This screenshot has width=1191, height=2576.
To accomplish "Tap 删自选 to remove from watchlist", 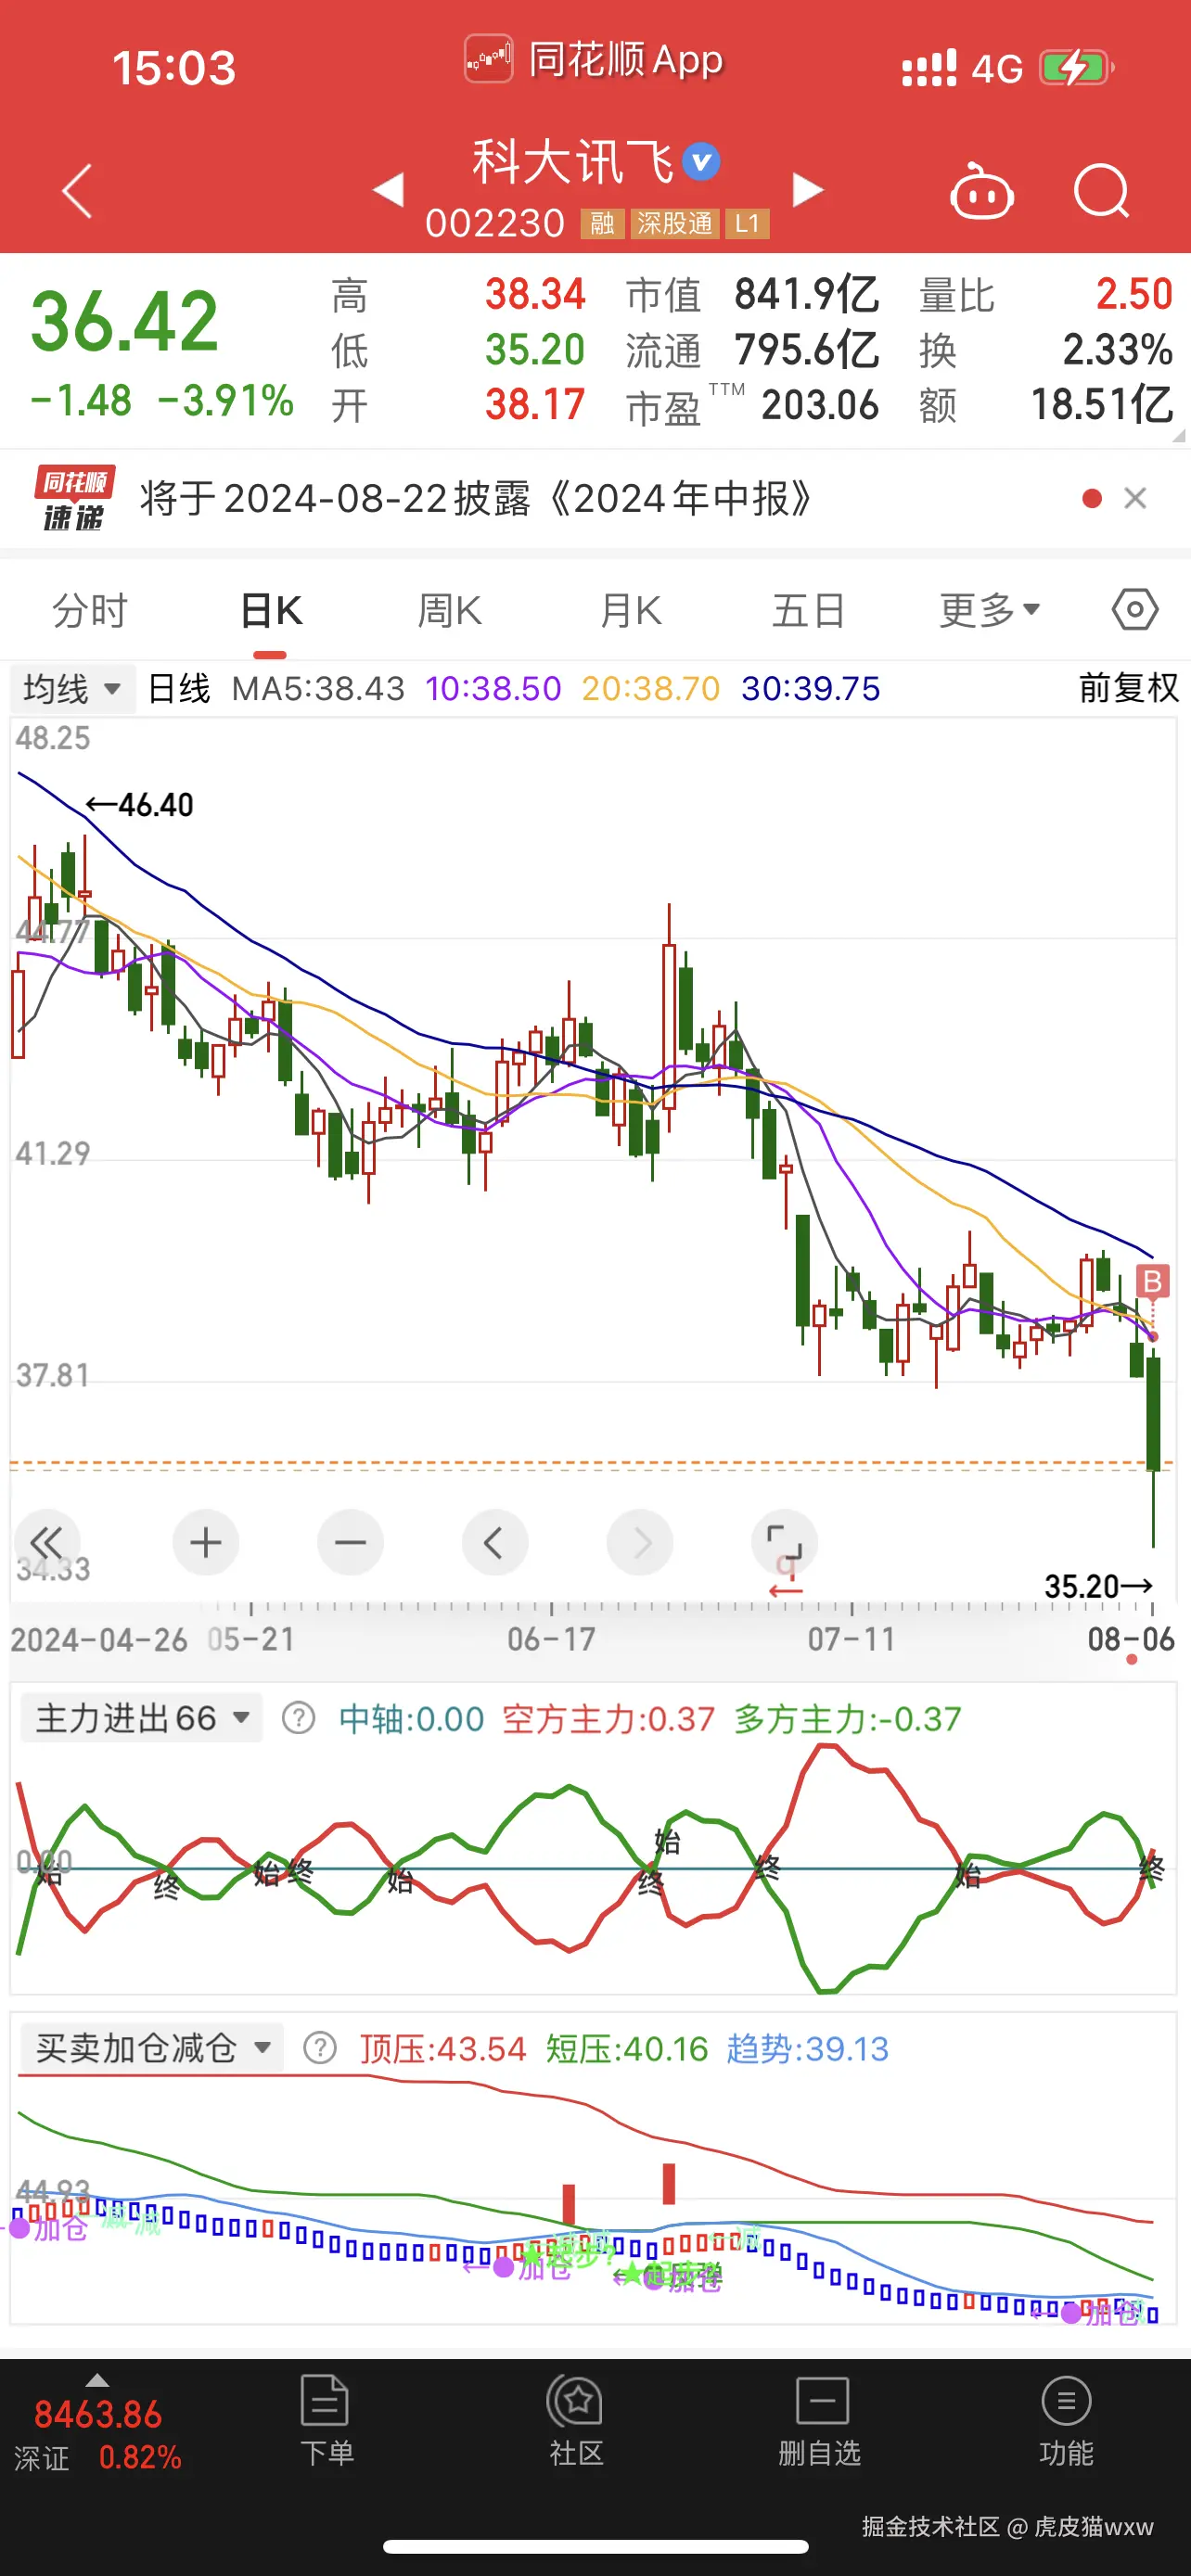I will 820,2421.
